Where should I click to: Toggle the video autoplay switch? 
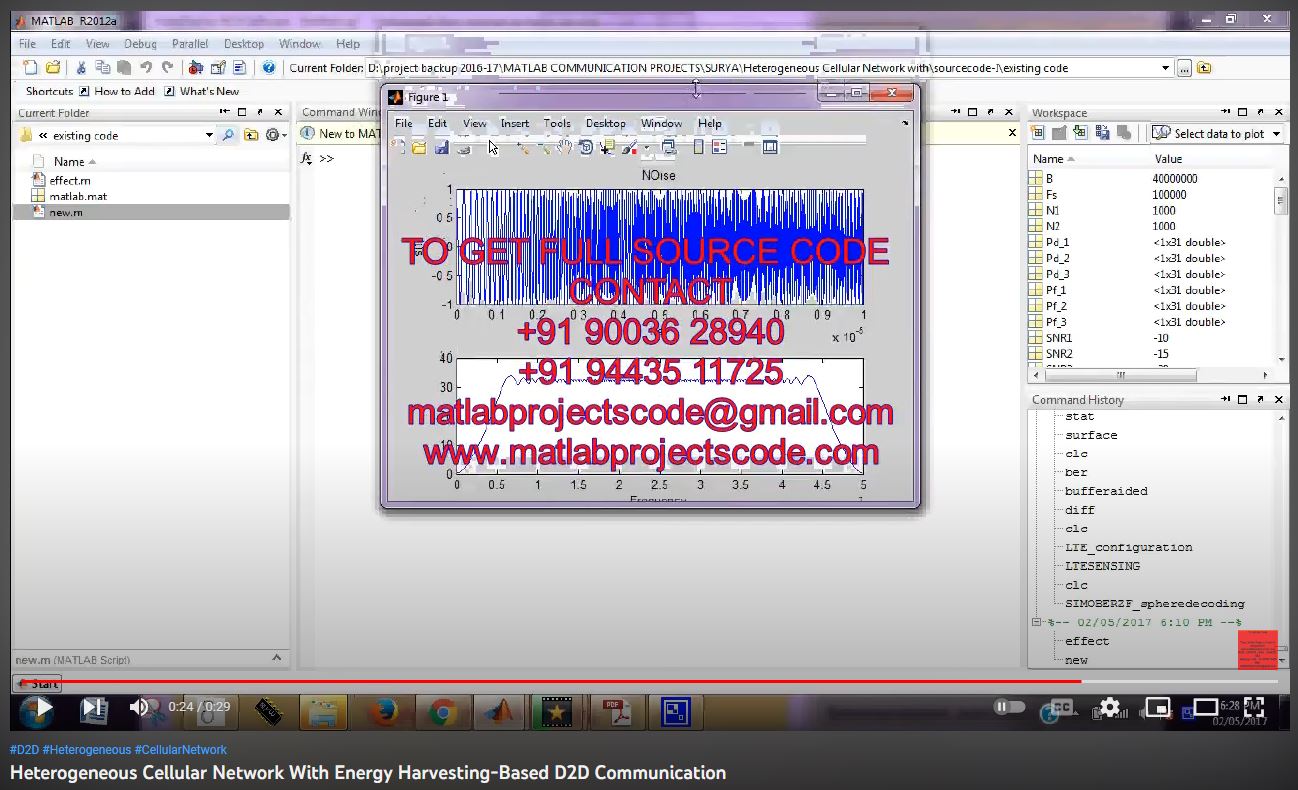pos(1010,707)
